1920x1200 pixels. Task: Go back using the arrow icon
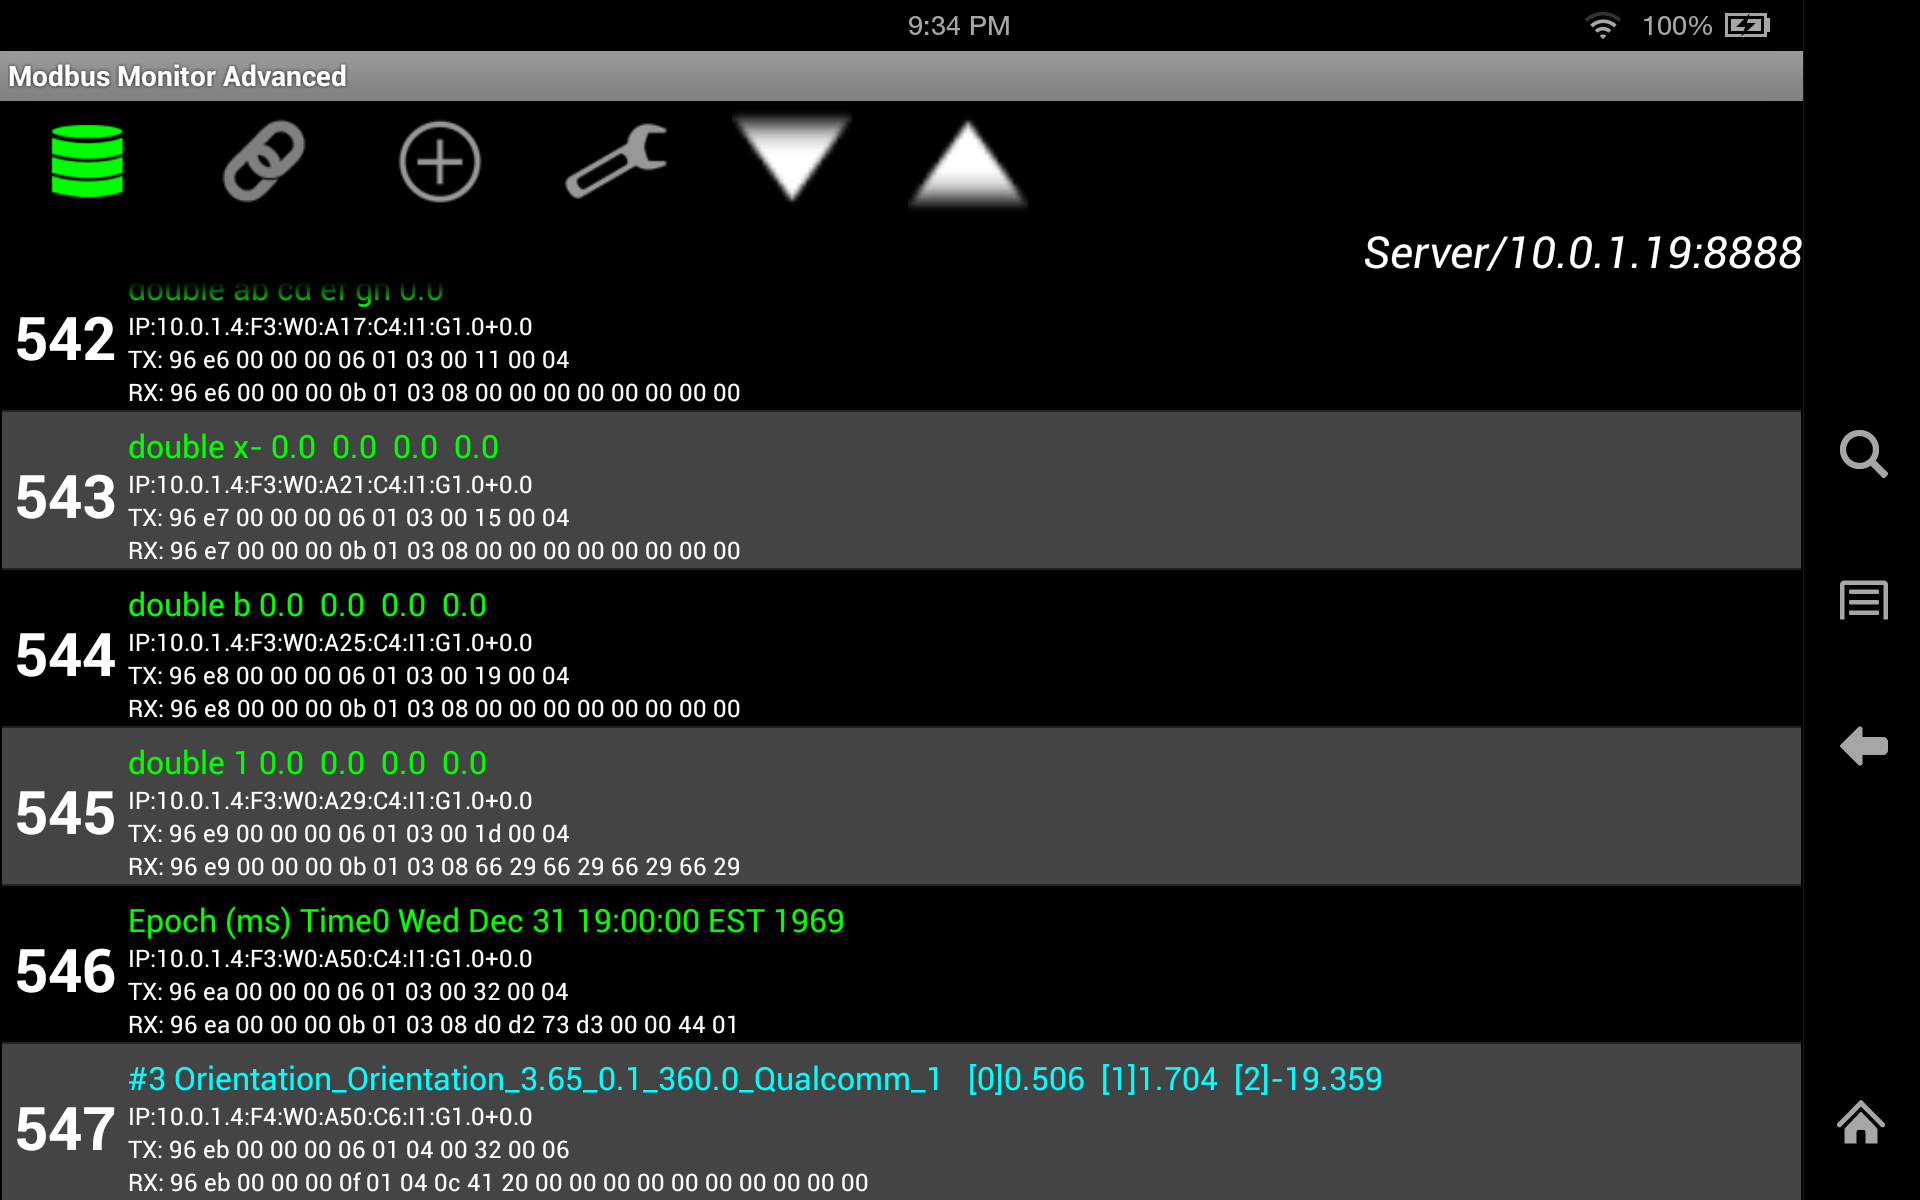(x=1863, y=747)
